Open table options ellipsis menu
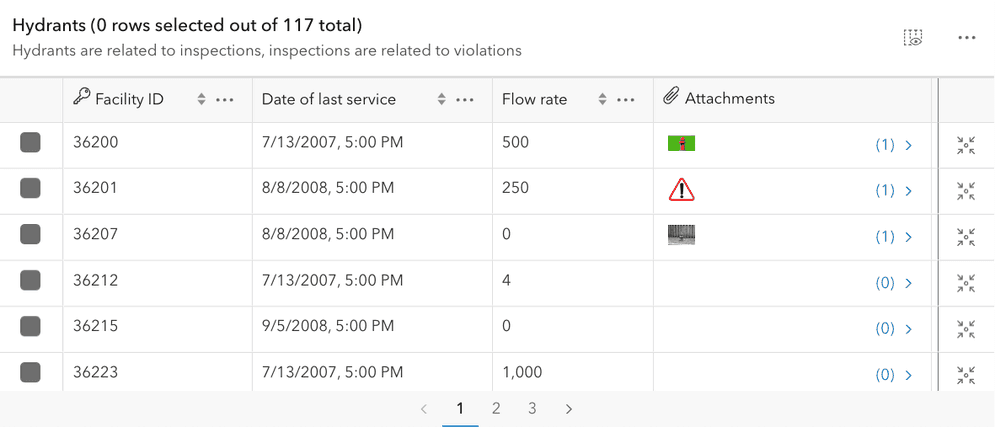Image resolution: width=995 pixels, height=427 pixels. [966, 37]
